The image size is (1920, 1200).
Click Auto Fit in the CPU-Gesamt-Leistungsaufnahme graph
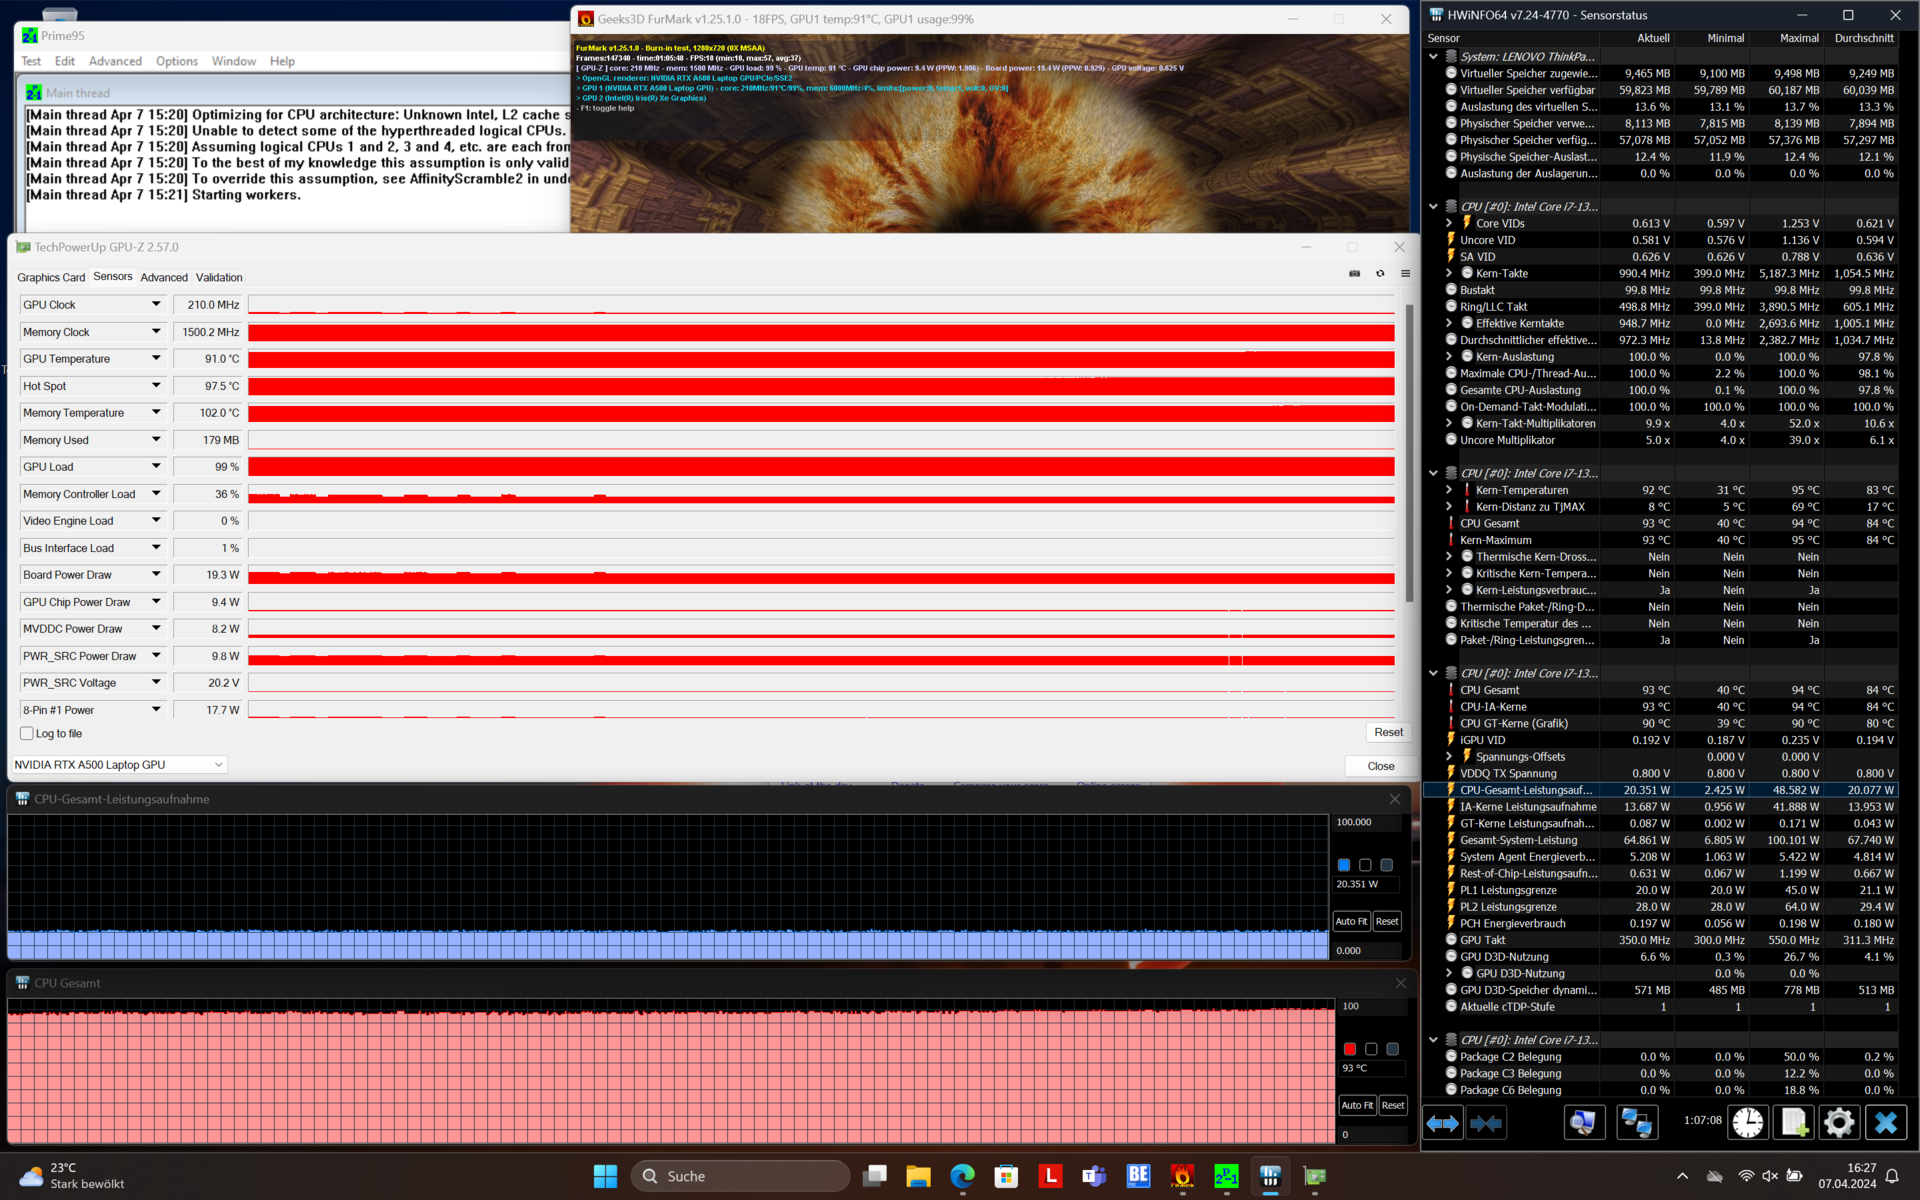coord(1350,921)
